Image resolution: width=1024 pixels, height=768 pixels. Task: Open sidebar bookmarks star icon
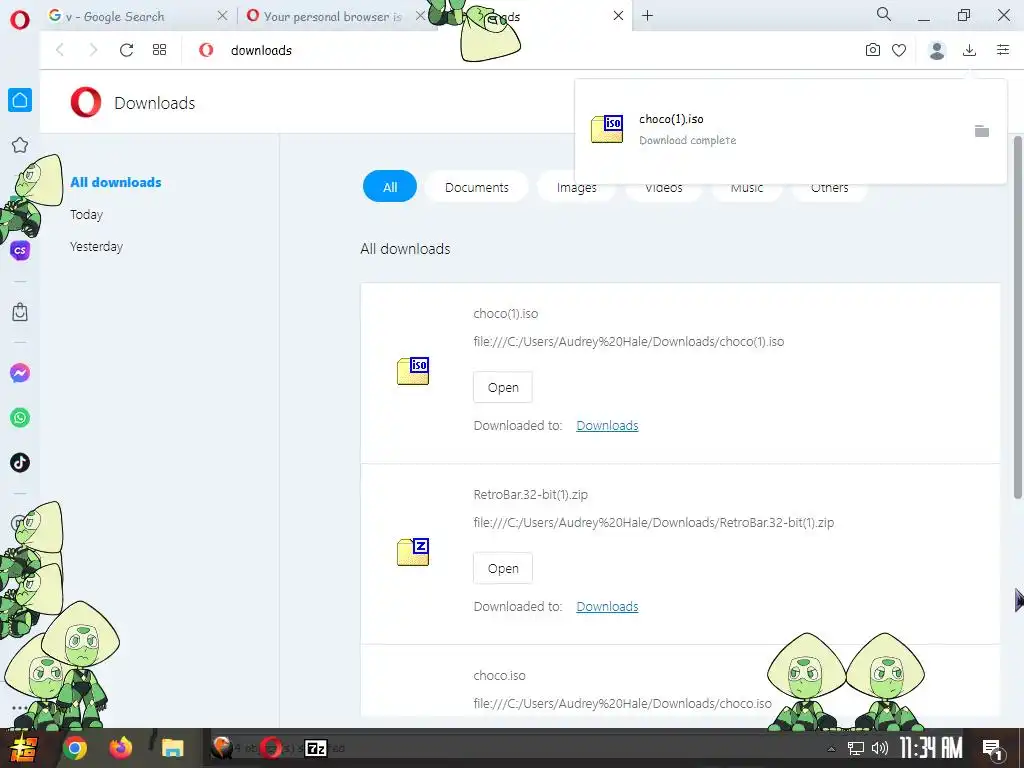pos(20,145)
